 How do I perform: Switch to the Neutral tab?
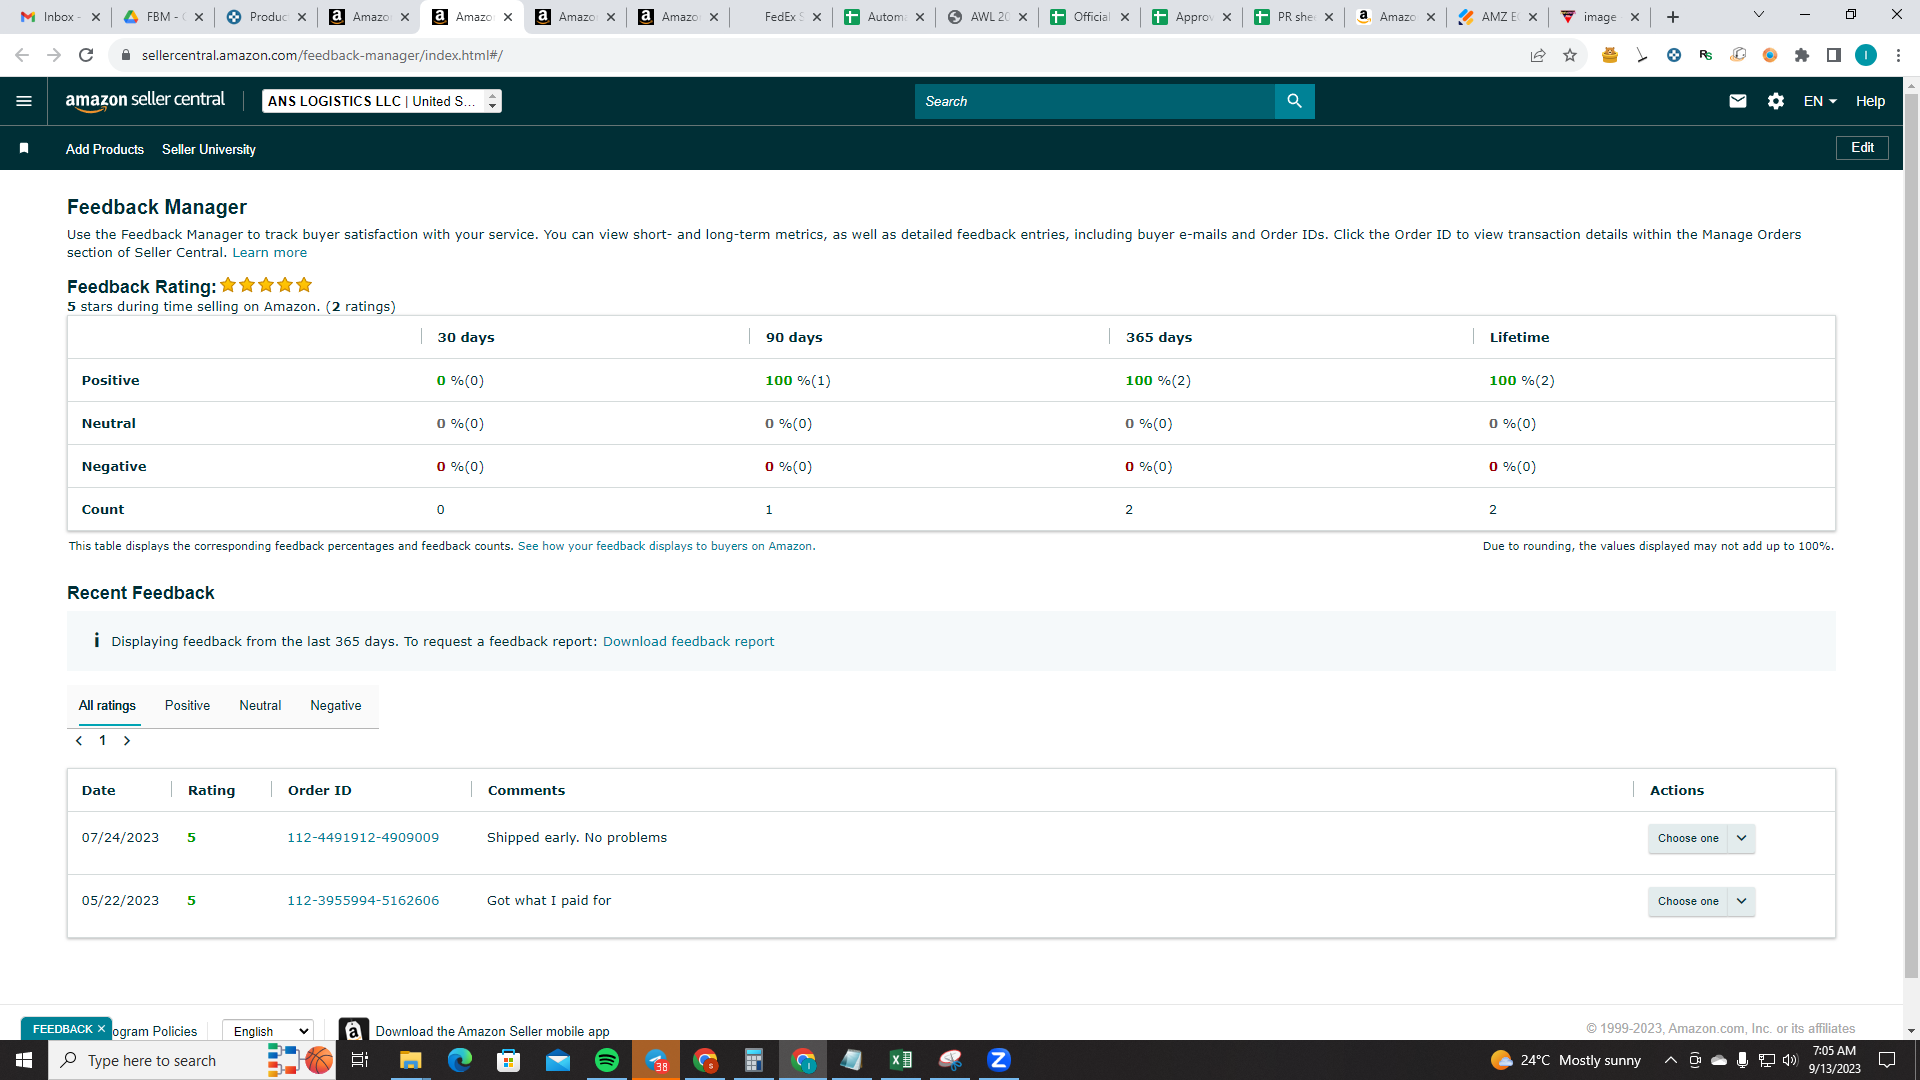(x=260, y=705)
